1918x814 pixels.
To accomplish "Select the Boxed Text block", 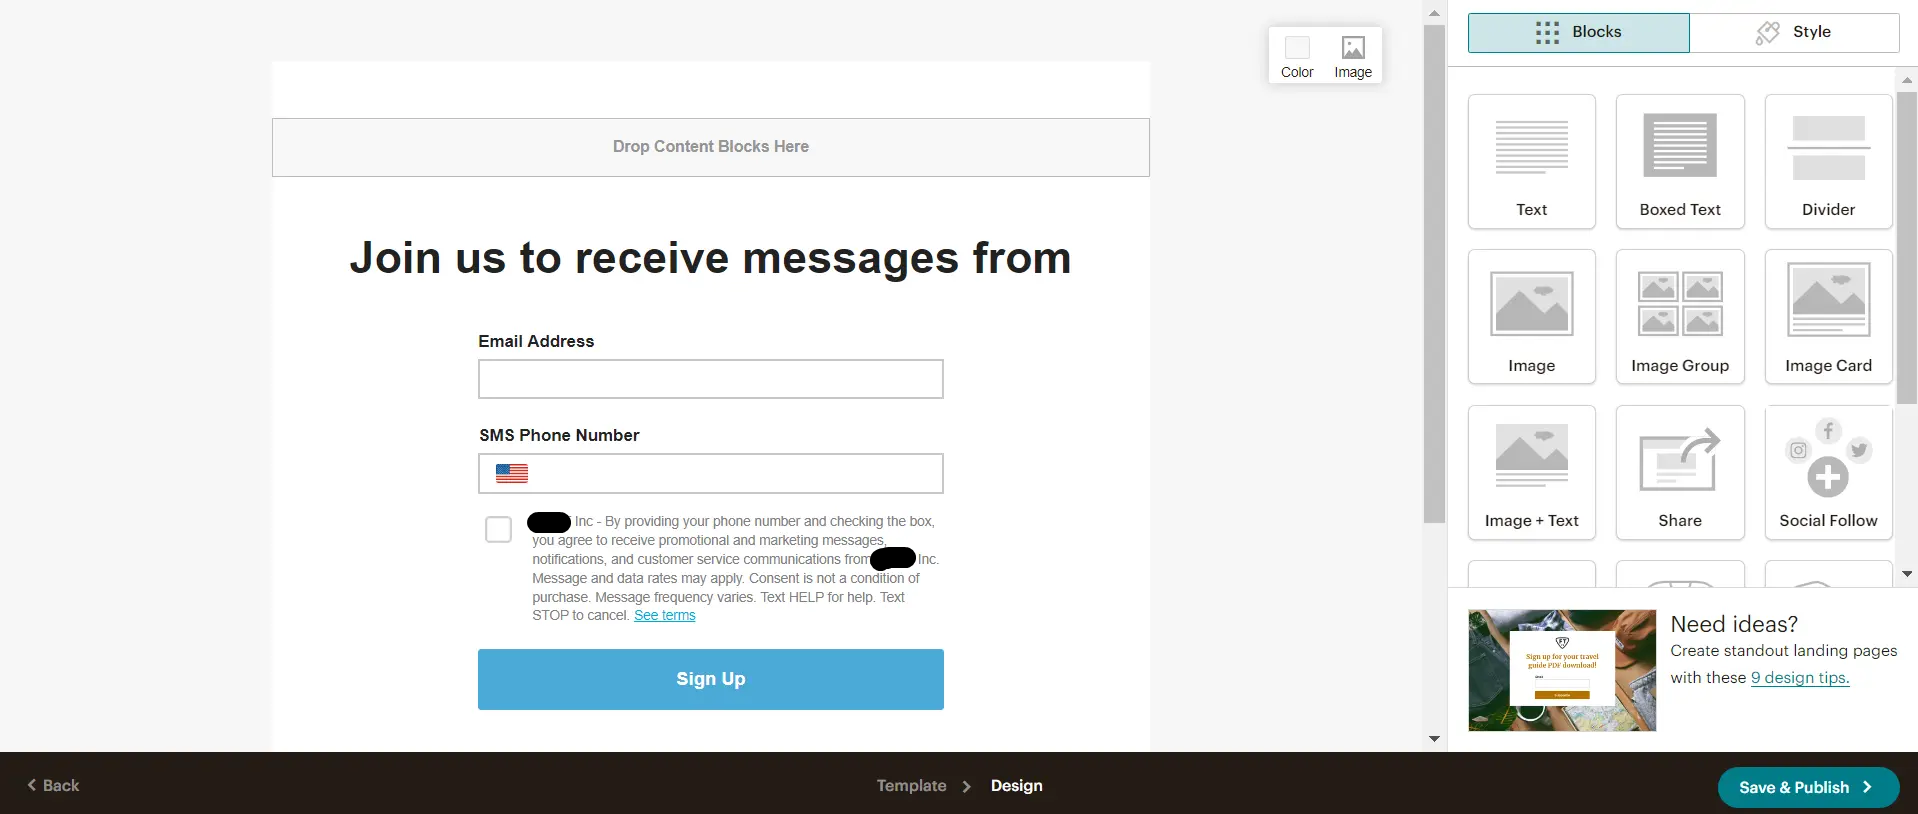I will pos(1680,162).
